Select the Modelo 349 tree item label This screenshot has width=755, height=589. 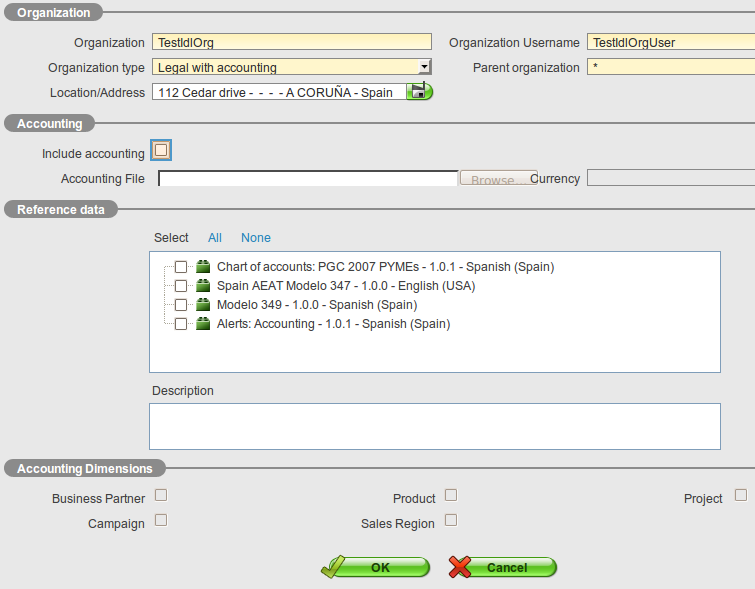(317, 305)
